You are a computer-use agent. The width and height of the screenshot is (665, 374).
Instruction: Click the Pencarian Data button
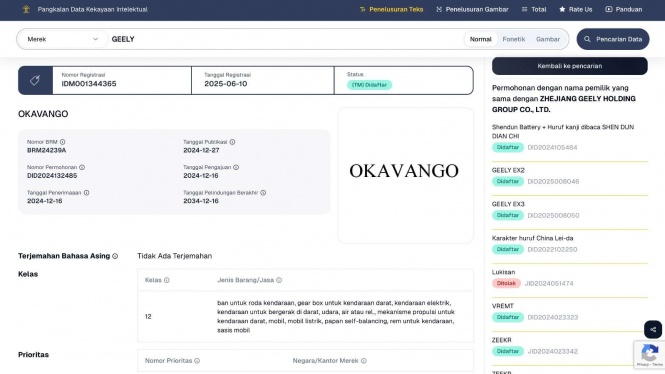(x=612, y=39)
